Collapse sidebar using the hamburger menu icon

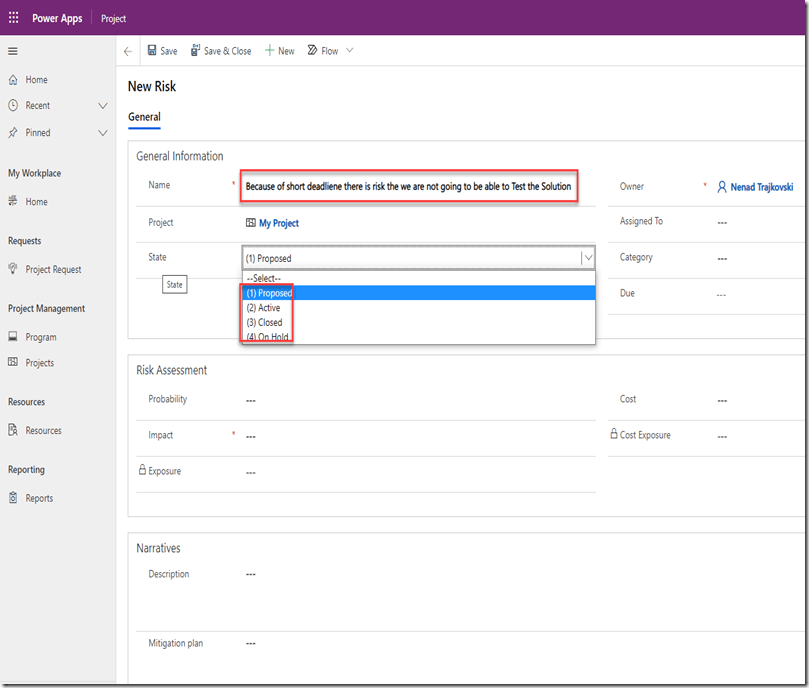point(13,51)
